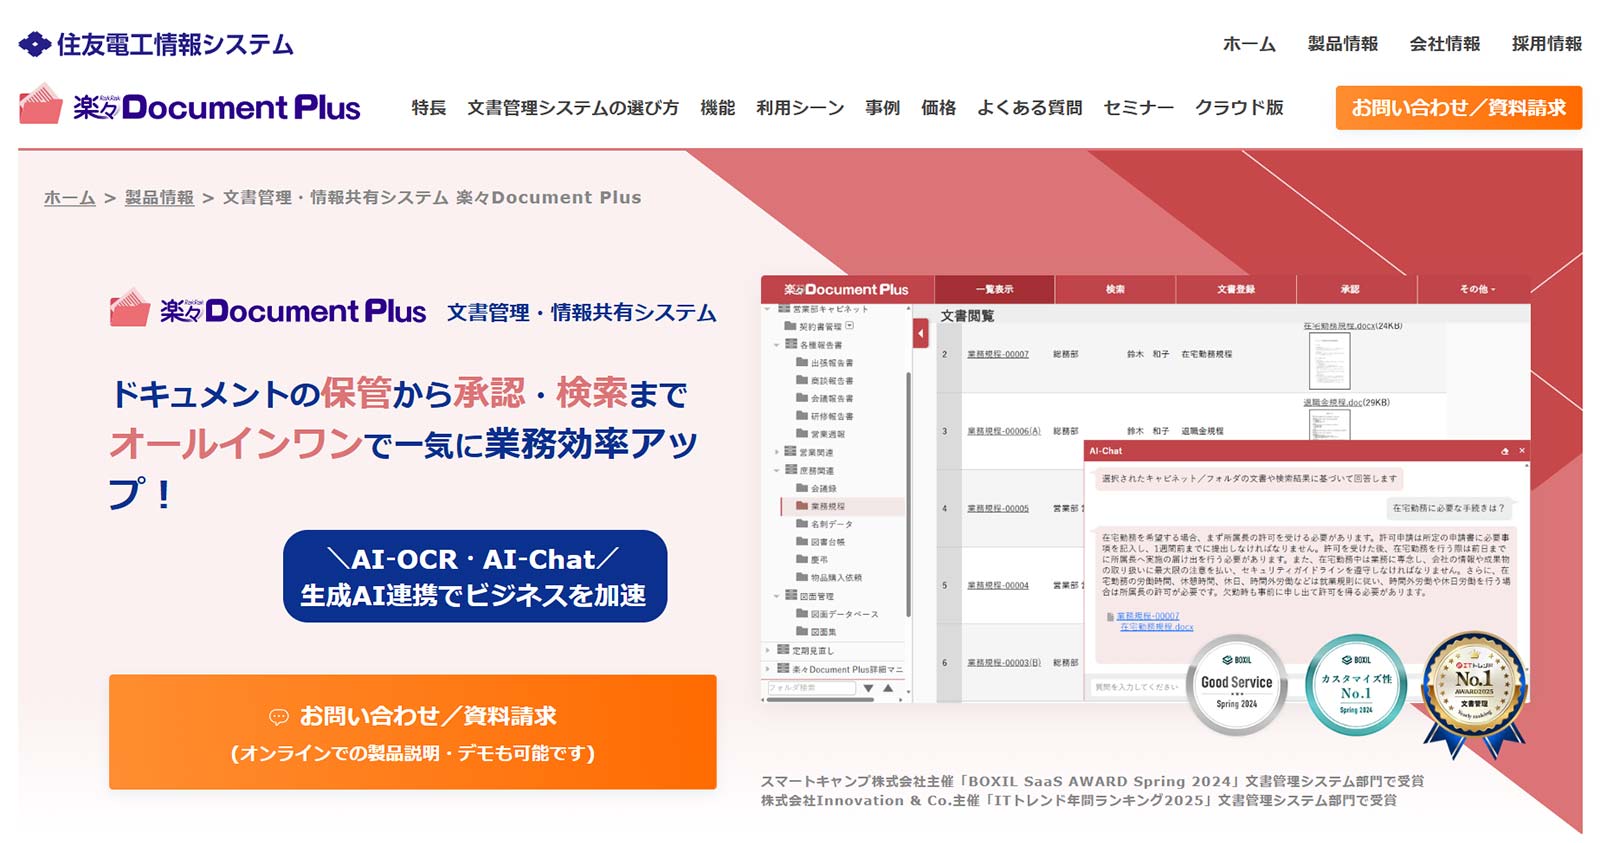Screen dimensions: 1600x843
Task: Switch to the 一覧表示 tab
Action: click(x=994, y=289)
